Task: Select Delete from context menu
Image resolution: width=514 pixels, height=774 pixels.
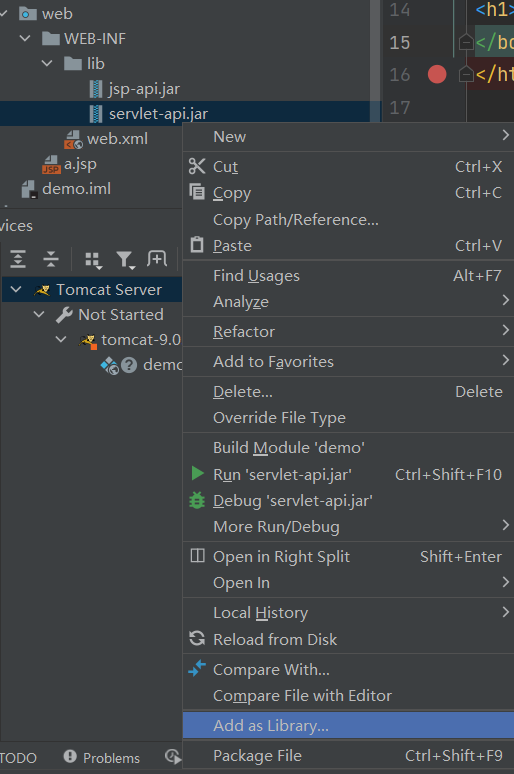Action: coord(348,391)
